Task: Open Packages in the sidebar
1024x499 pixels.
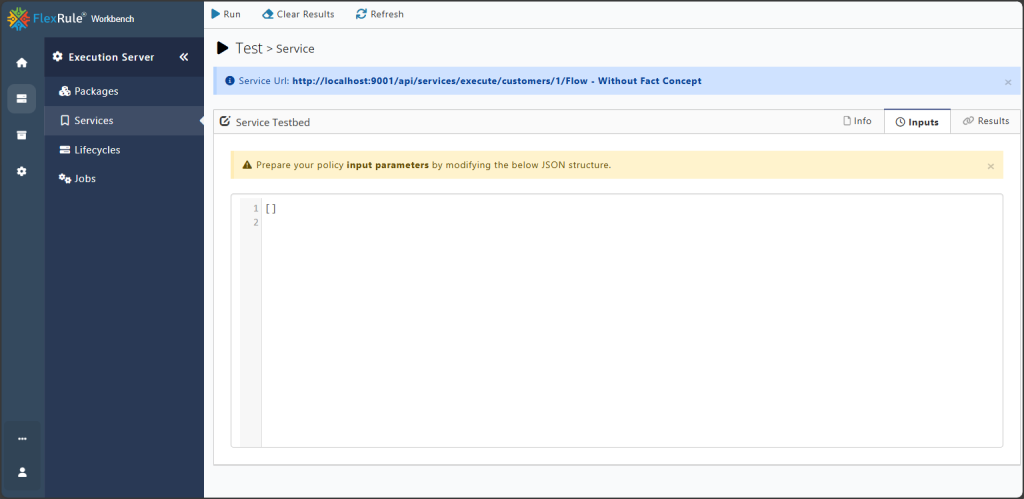Action: pyautogui.click(x=124, y=91)
